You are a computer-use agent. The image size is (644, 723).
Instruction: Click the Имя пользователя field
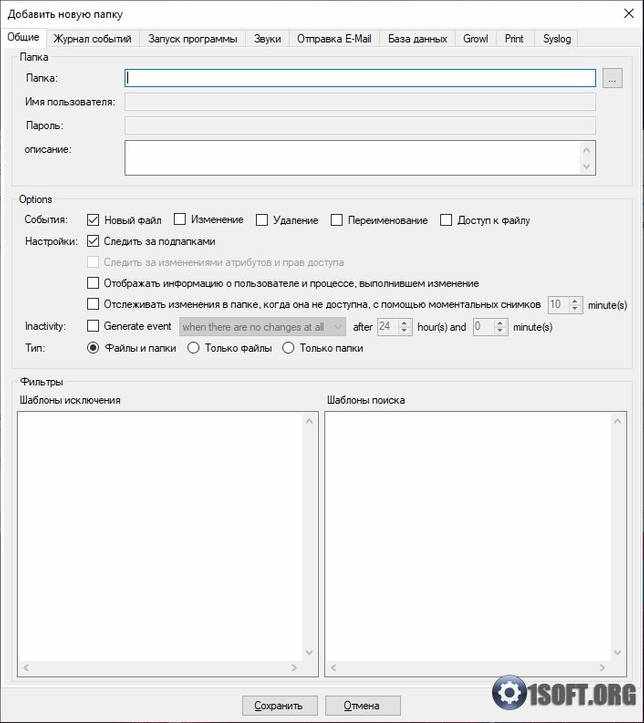(360, 102)
